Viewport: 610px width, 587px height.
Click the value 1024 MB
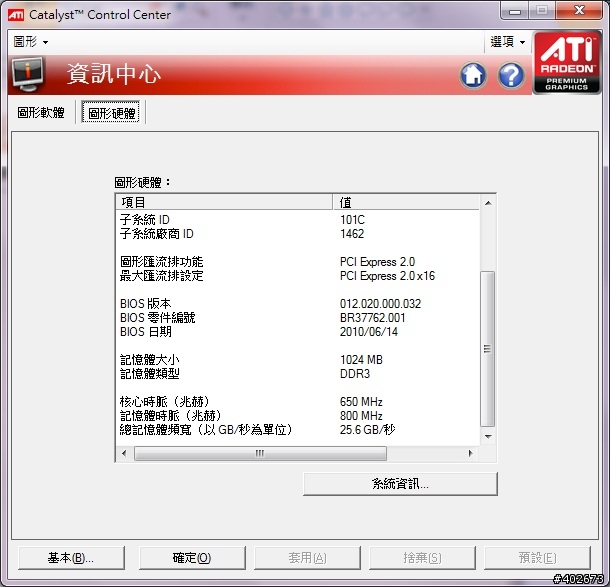(x=361, y=359)
